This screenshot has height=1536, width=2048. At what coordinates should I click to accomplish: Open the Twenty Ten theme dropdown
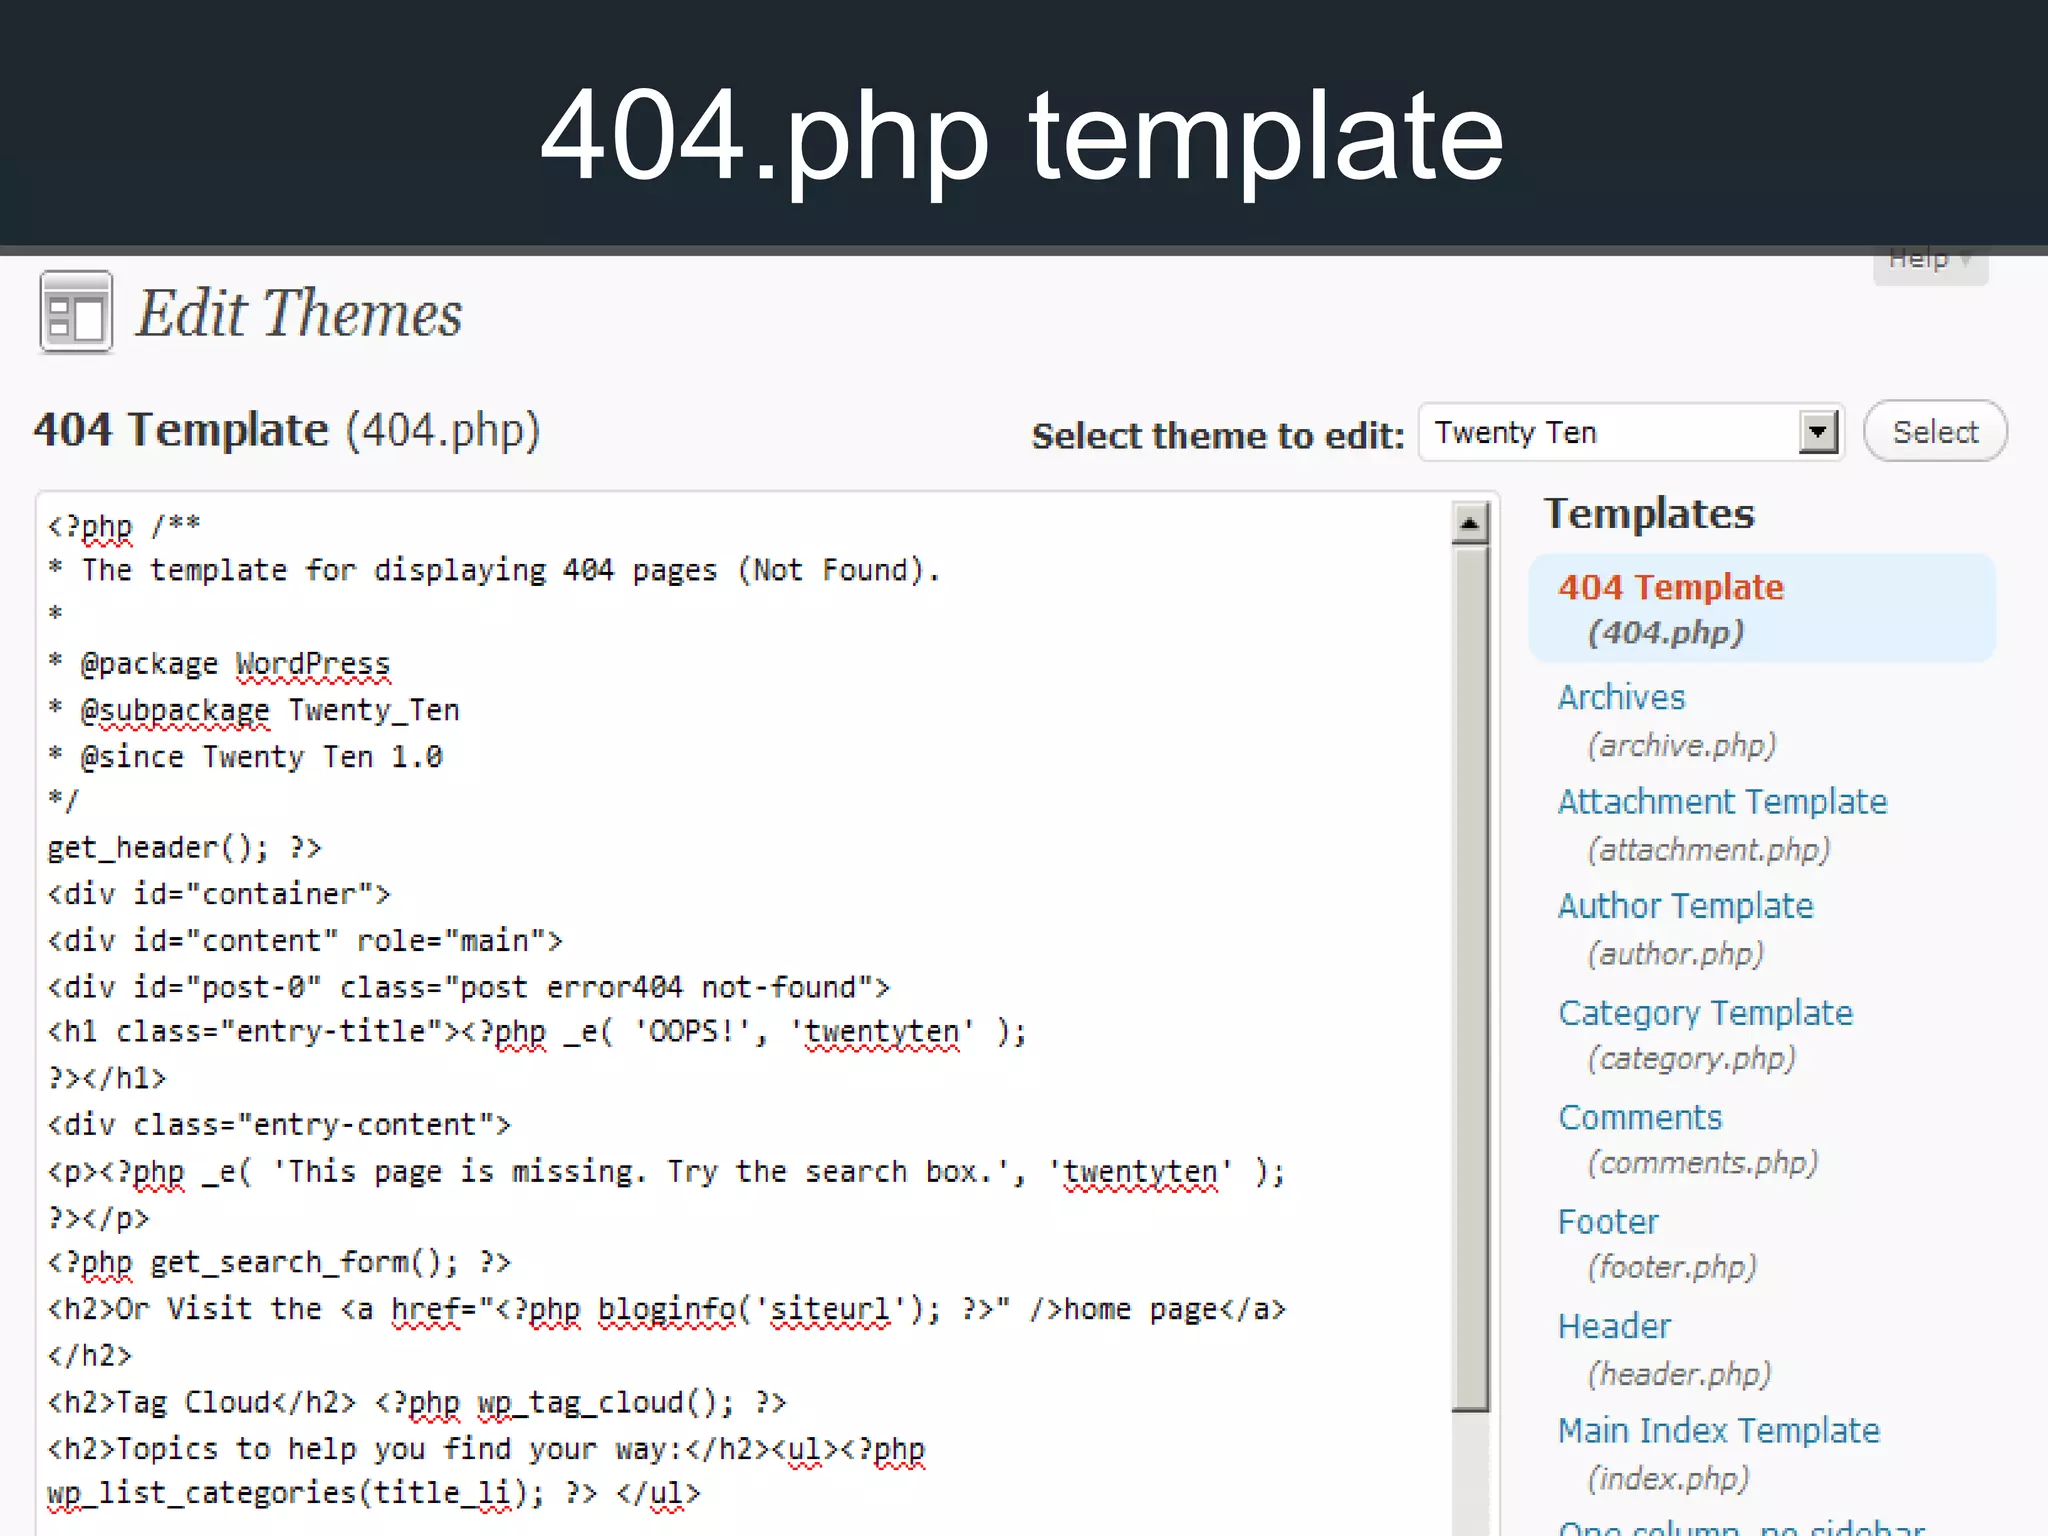[x=1630, y=432]
